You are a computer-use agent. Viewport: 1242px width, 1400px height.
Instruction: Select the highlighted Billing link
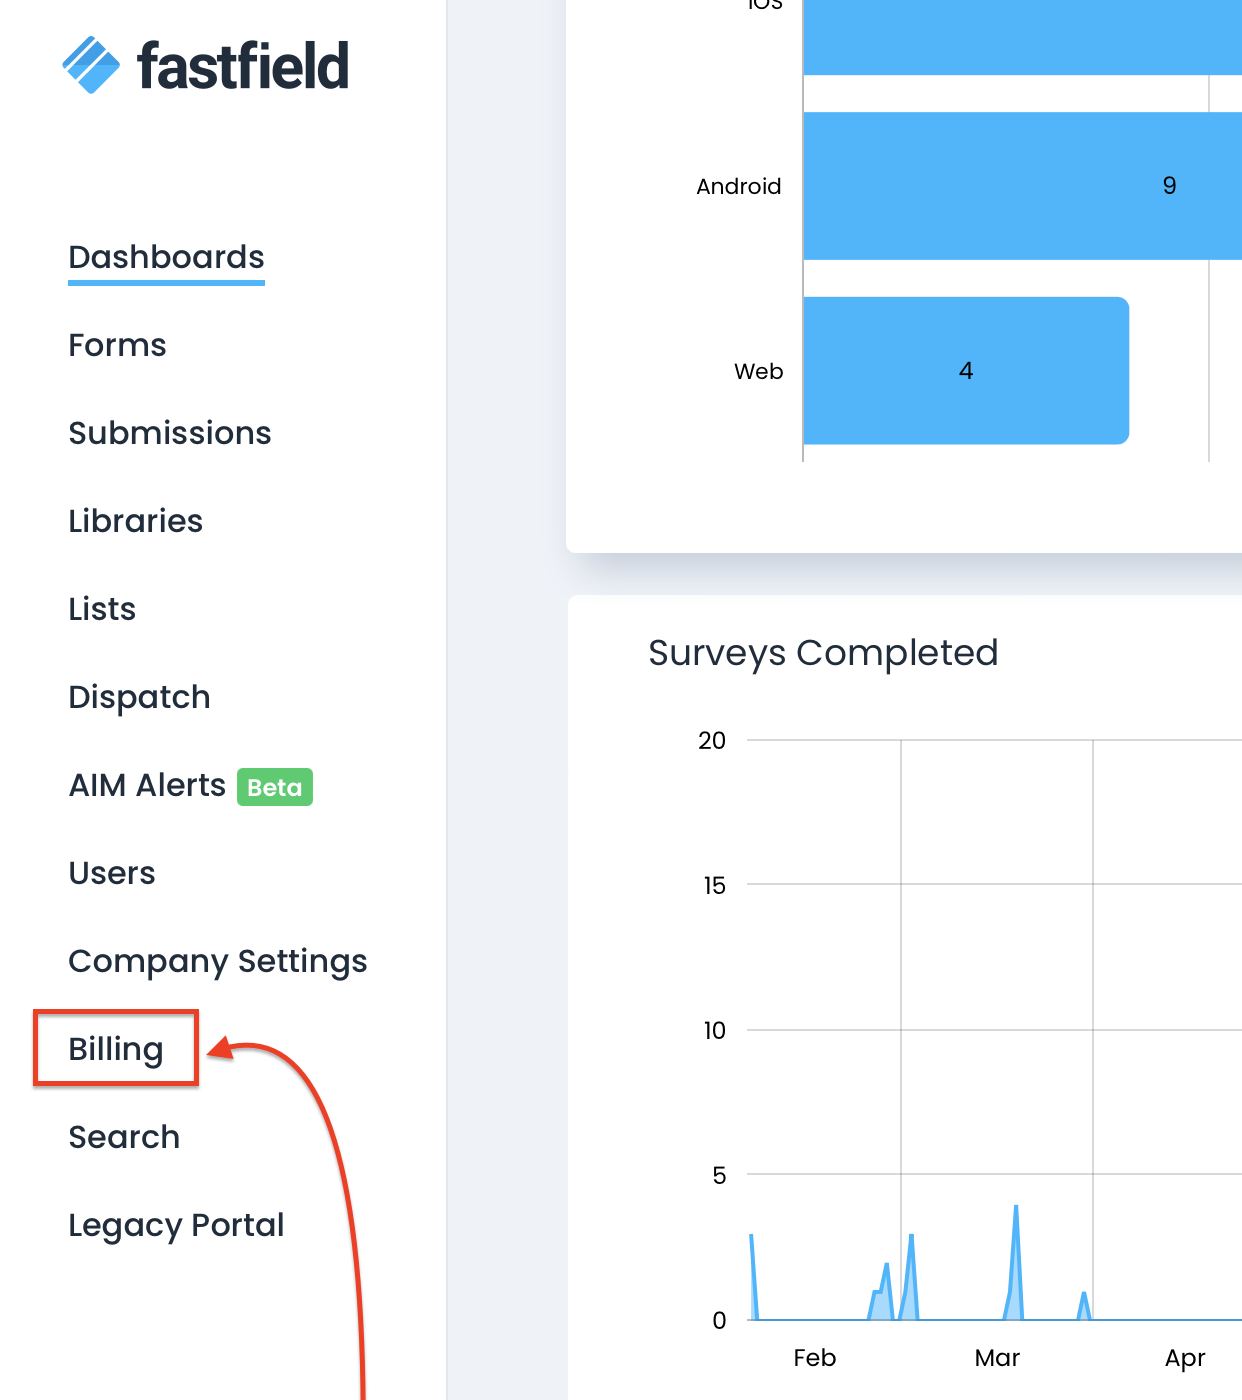point(116,1049)
